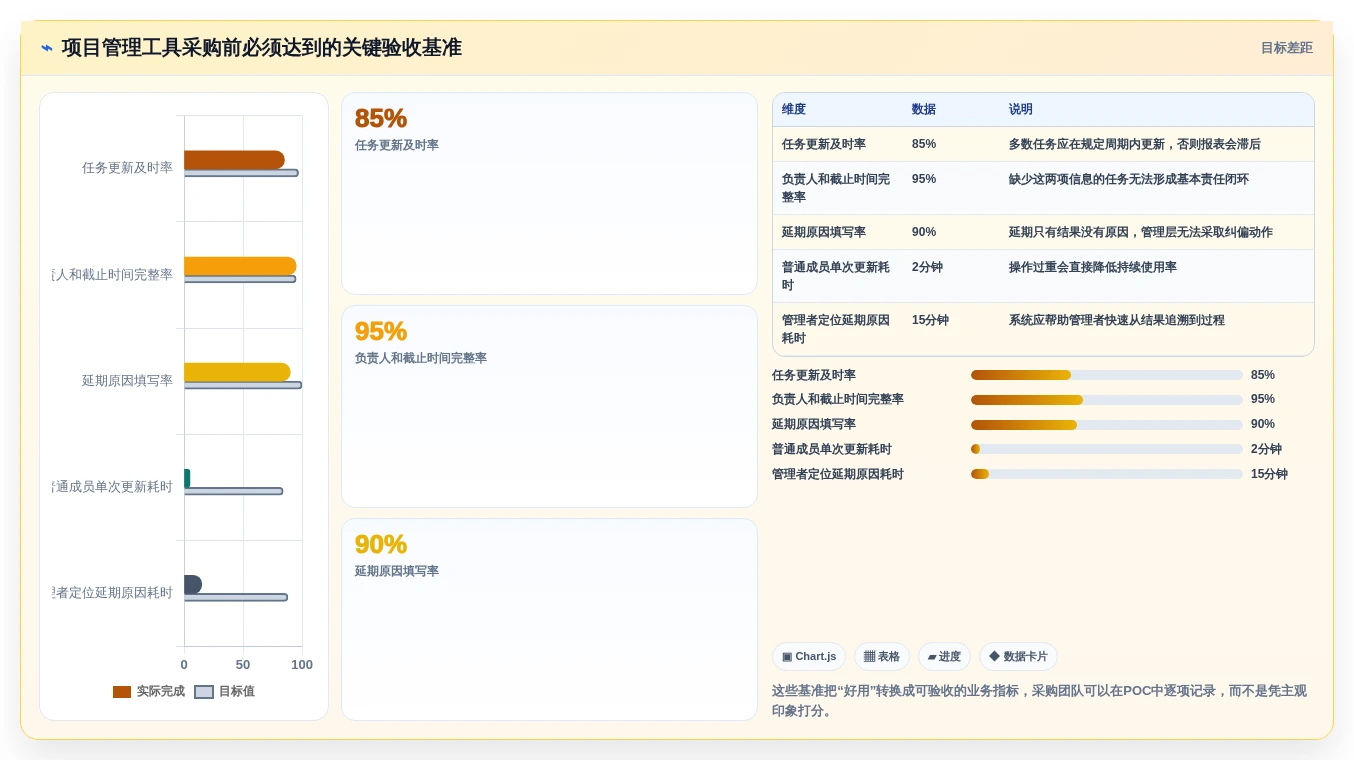Click the teal 普通成员单次更新耗时 chart bar
Image resolution: width=1354 pixels, height=760 pixels.
tap(187, 478)
